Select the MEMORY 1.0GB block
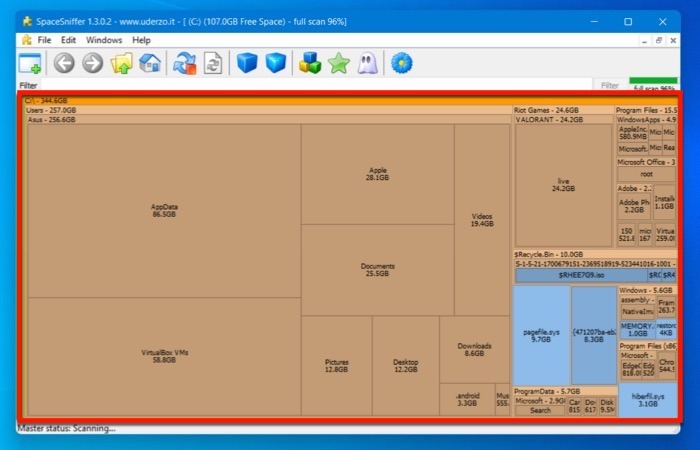The image size is (700, 450). [638, 330]
